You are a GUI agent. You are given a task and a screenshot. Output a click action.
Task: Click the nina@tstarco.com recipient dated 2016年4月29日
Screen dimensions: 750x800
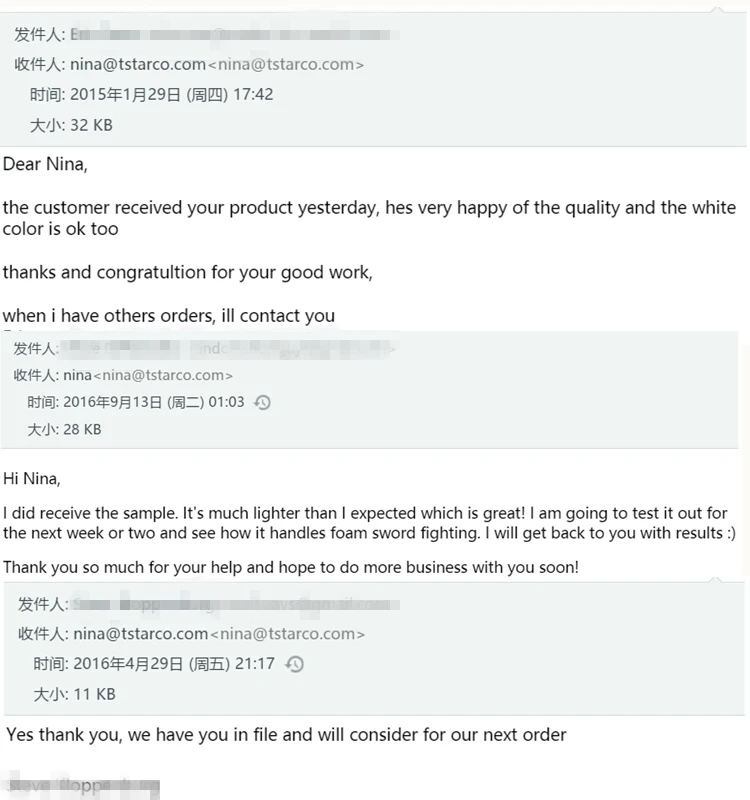click(x=218, y=634)
